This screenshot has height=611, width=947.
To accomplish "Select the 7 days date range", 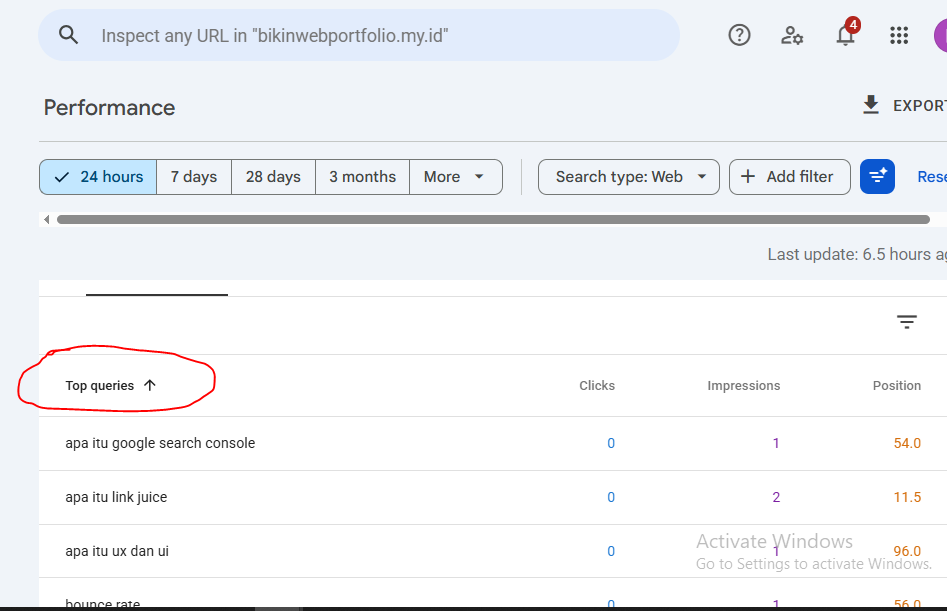I will coord(194,177).
